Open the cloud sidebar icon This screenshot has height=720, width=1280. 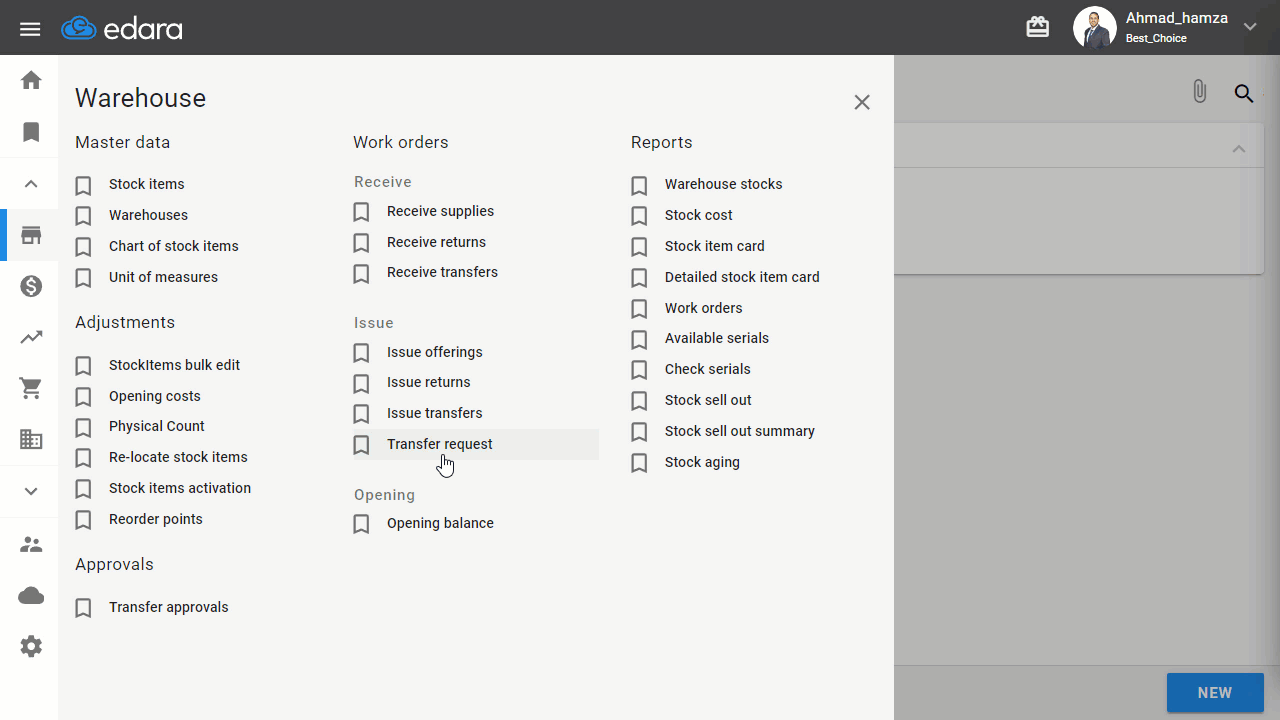(31, 596)
